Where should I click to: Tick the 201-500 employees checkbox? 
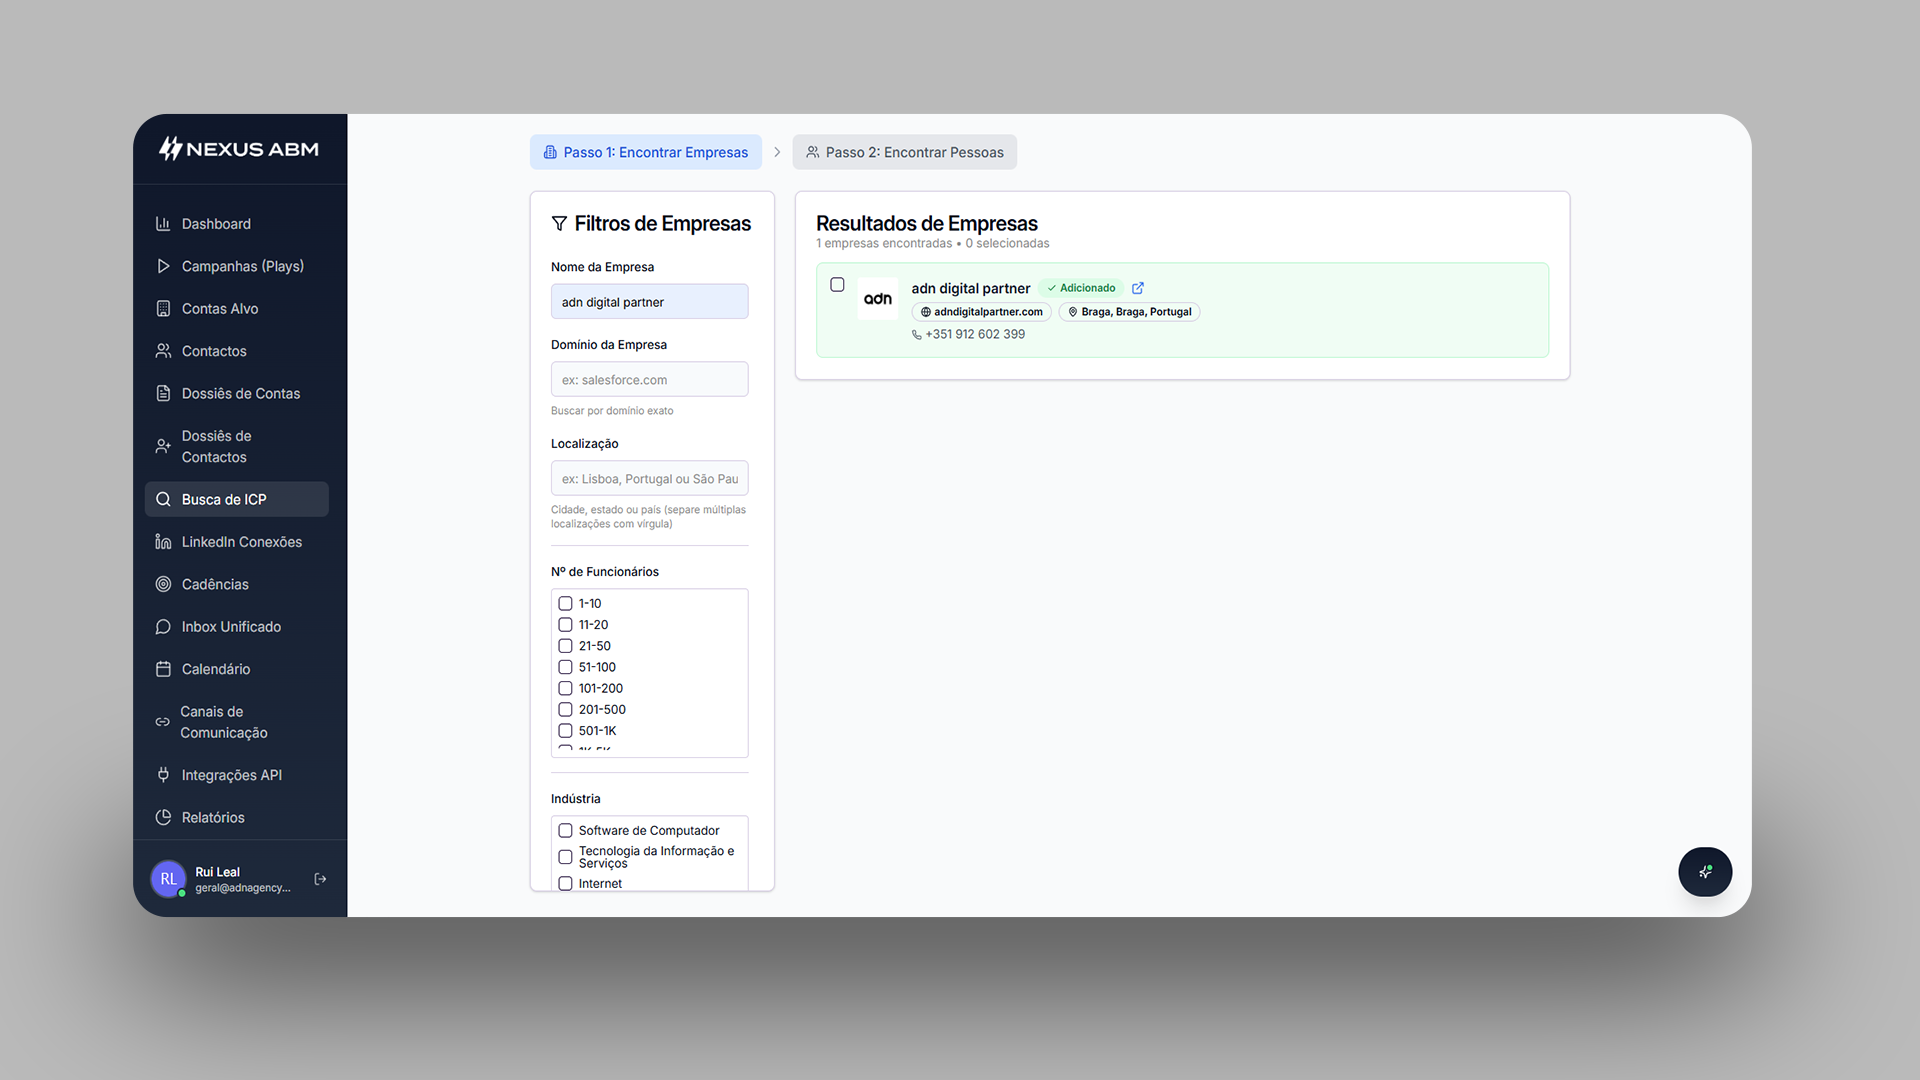point(565,710)
